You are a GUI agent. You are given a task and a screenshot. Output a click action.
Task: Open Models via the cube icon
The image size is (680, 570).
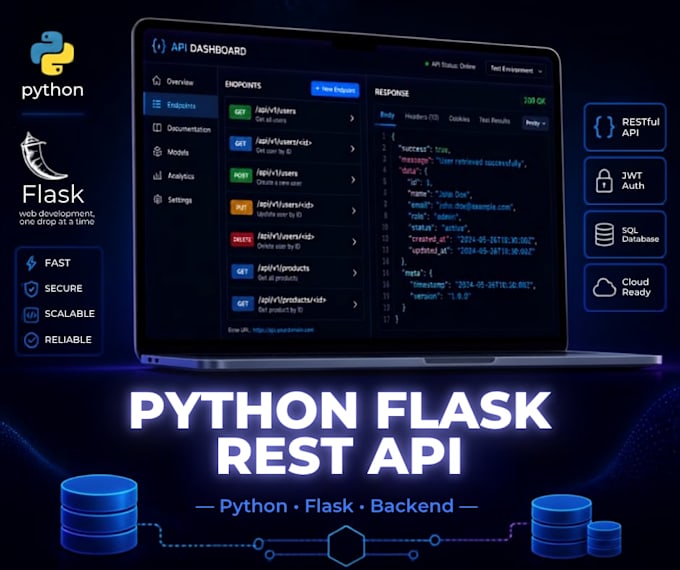(x=157, y=151)
